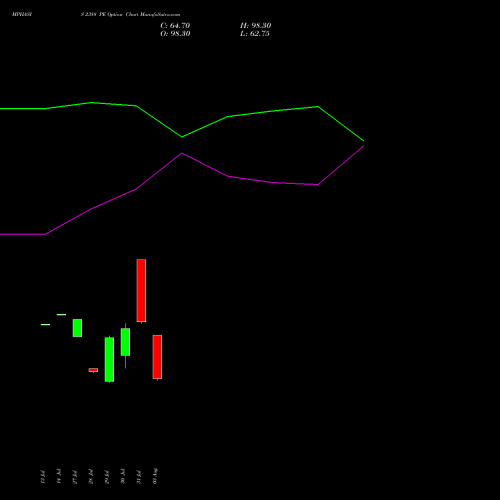Select the red candle for 03 Aug
The height and width of the screenshot is (500, 500).
(x=157, y=357)
